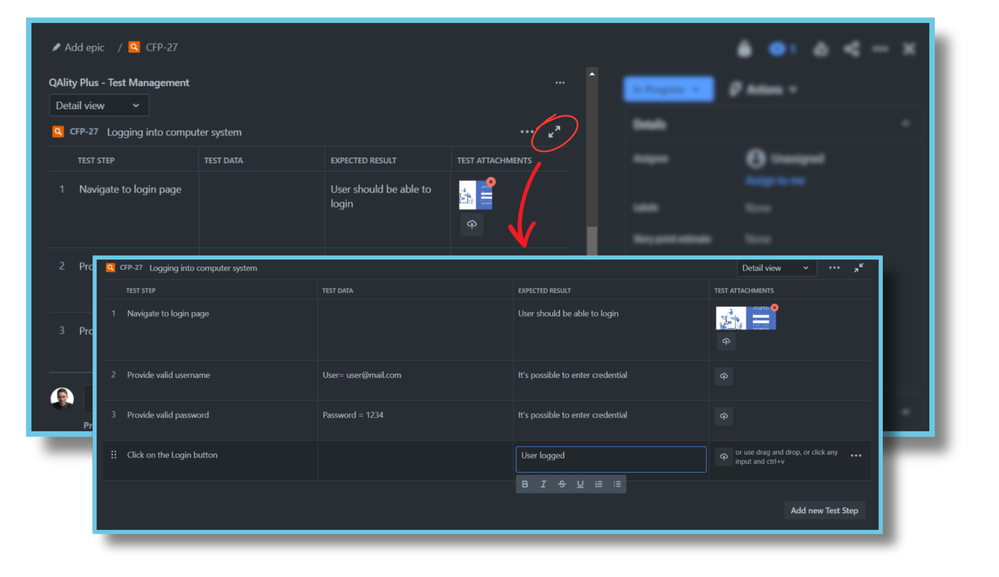Open the issue header more-actions menu
Screen dimensions: 999x577
(x=880, y=48)
